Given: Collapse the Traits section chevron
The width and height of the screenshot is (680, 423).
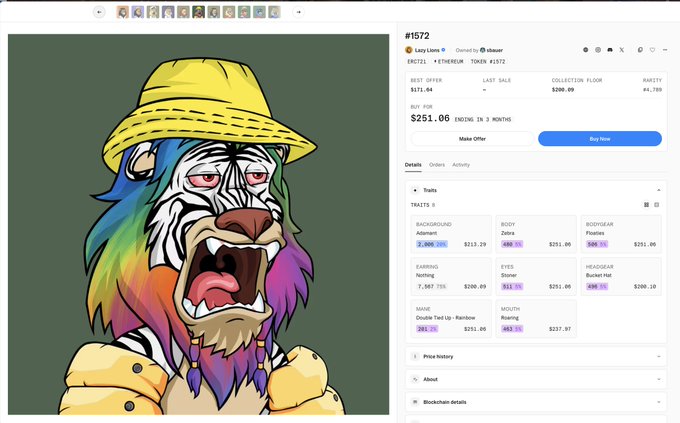Looking at the screenshot, I should (x=659, y=190).
